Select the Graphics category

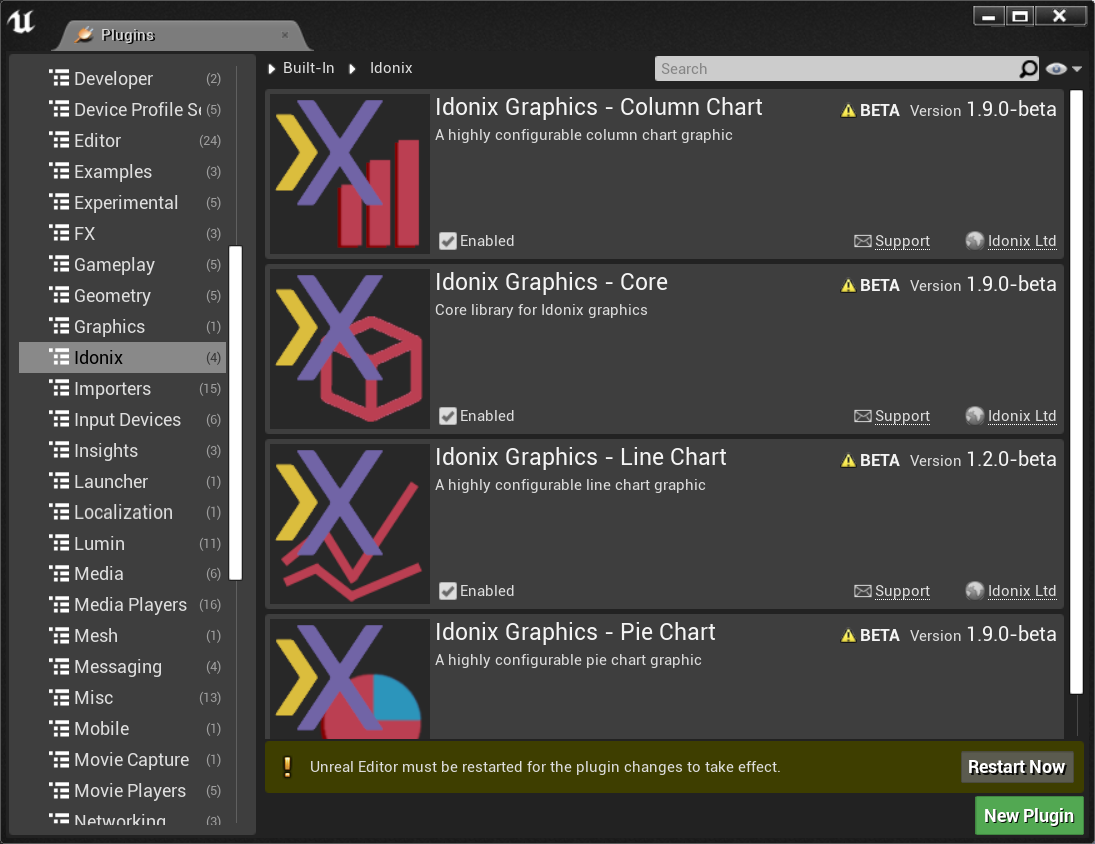123,327
